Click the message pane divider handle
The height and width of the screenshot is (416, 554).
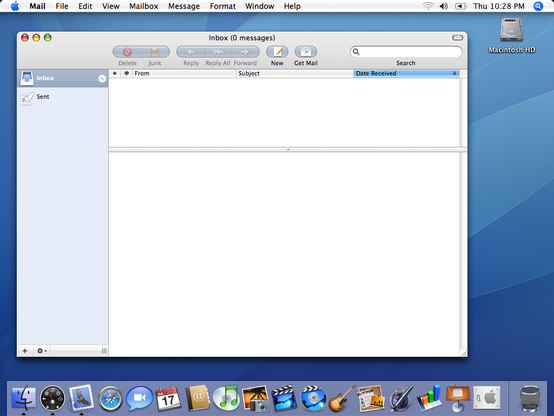pos(288,150)
